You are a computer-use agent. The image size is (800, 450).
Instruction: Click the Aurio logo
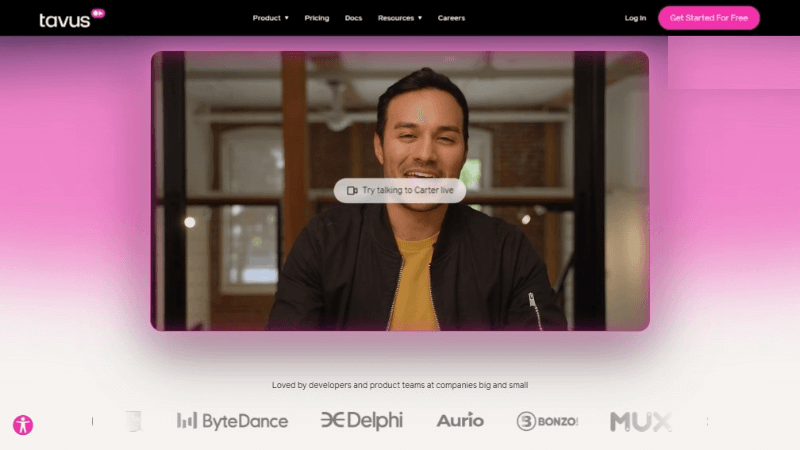coord(460,421)
